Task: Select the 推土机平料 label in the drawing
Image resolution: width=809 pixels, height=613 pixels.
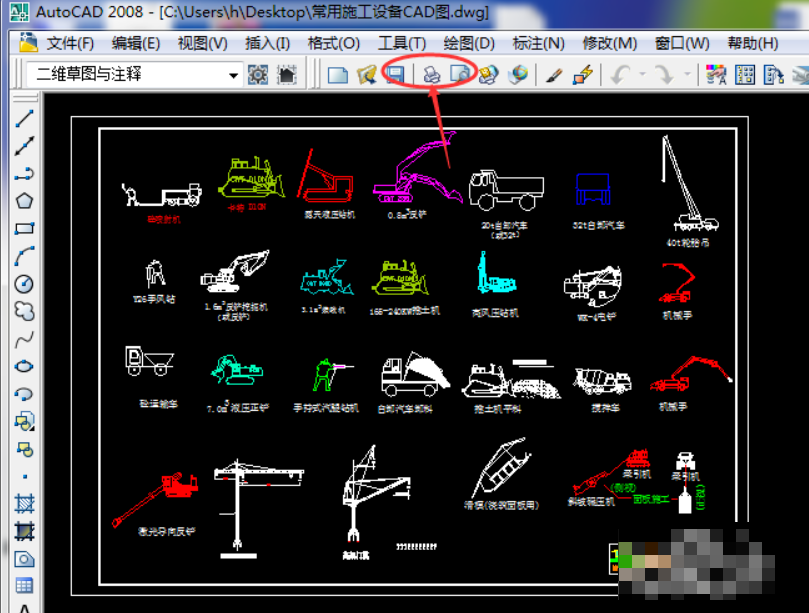Action: tap(497, 409)
